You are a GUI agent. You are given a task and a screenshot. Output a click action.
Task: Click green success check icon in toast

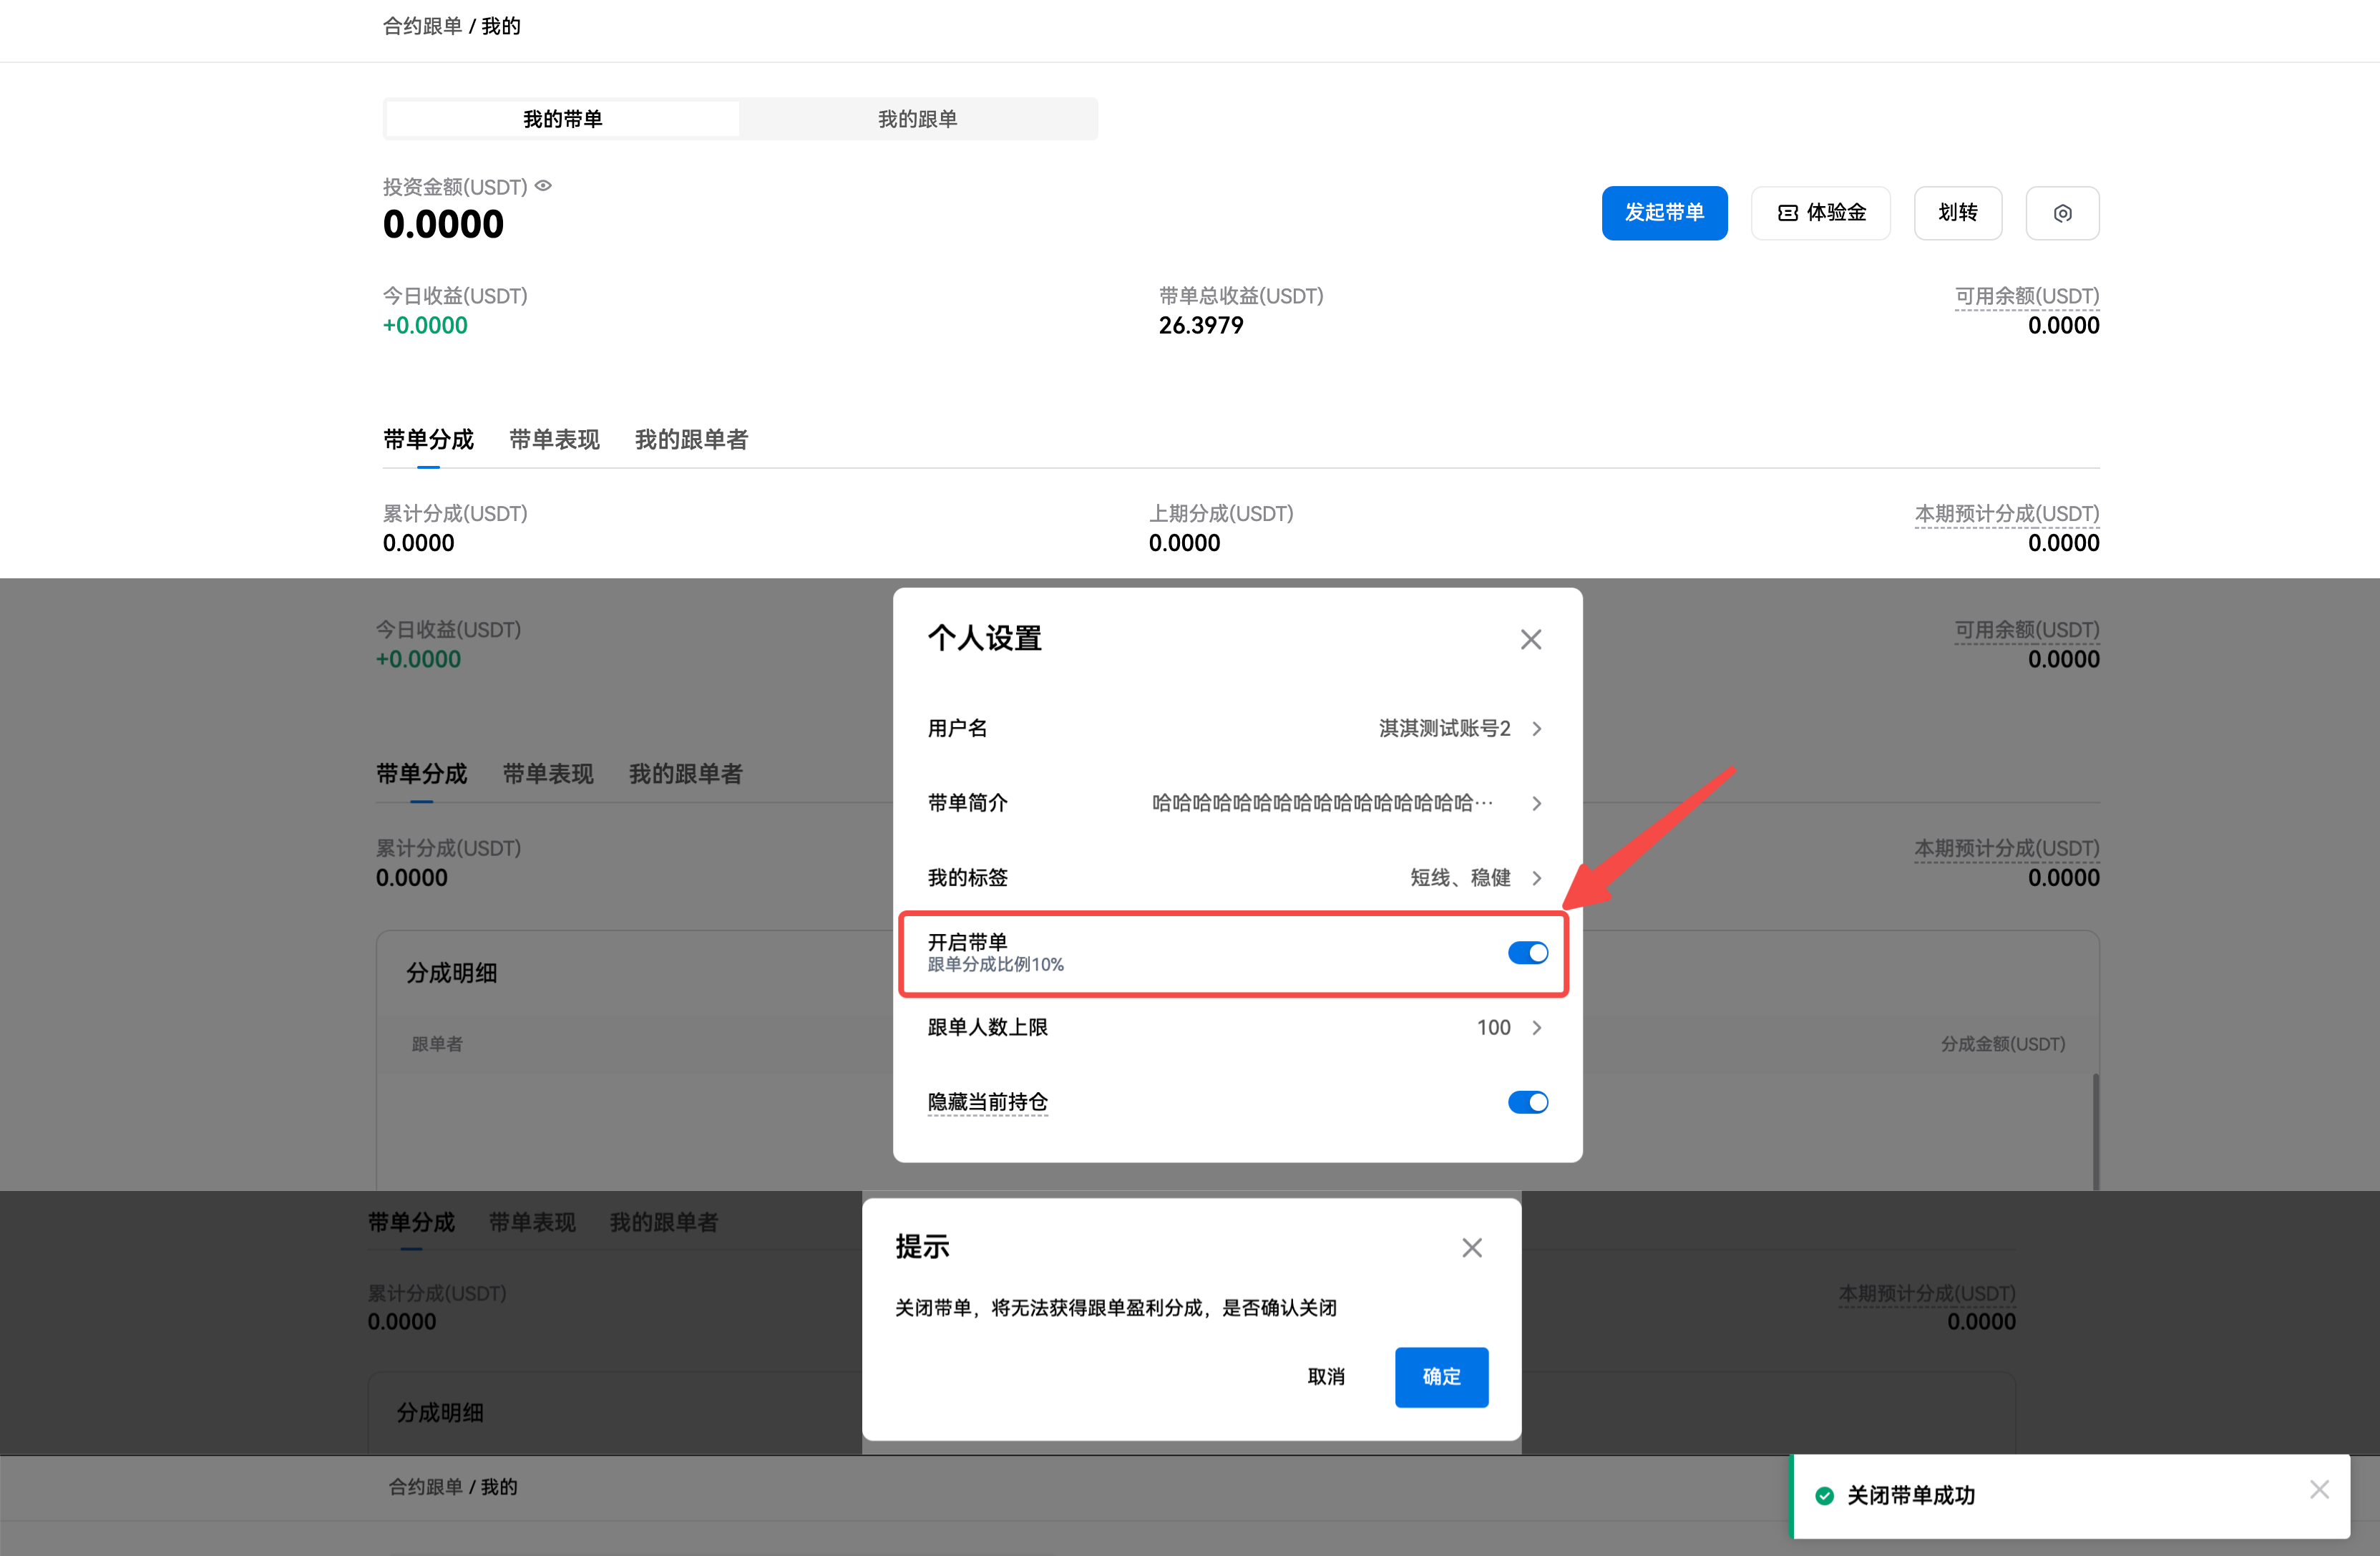click(1824, 1495)
